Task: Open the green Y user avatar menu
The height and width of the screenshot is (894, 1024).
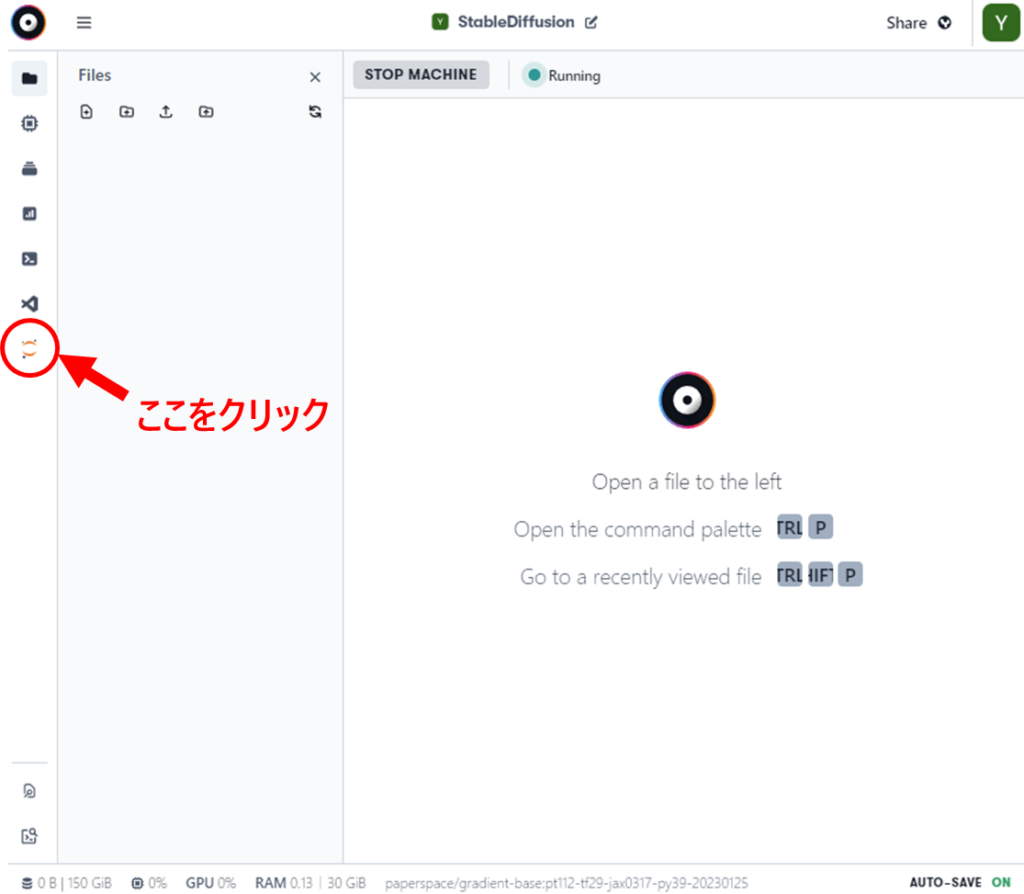Action: coord(999,23)
